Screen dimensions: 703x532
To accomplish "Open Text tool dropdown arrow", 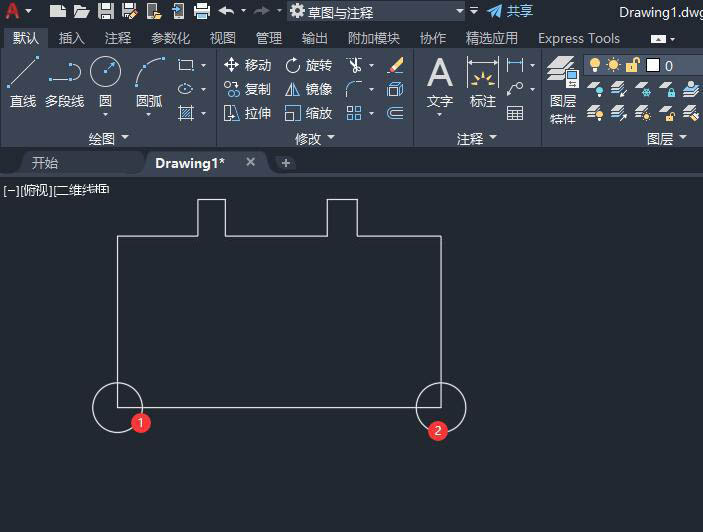I will click(x=440, y=115).
